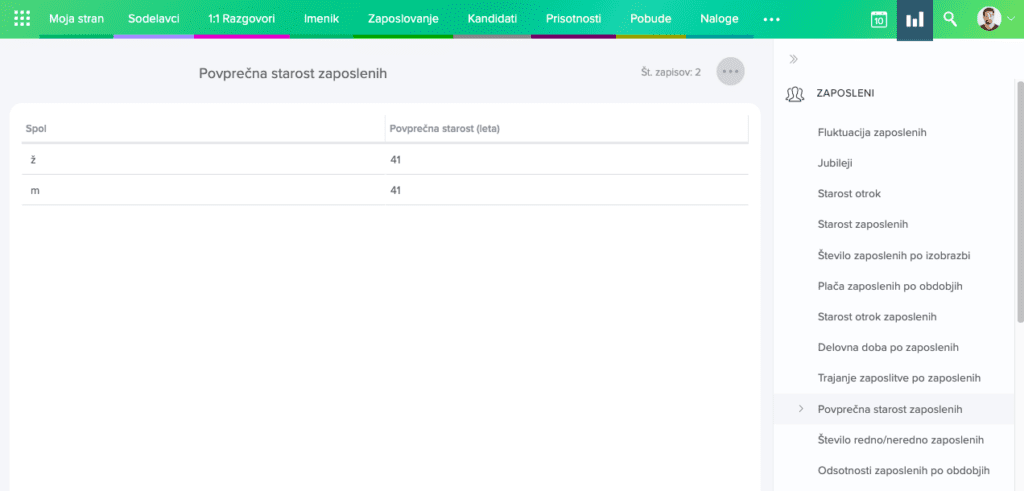The width and height of the screenshot is (1024, 491).
Task: Open the Kandidati tab
Action: point(492,19)
